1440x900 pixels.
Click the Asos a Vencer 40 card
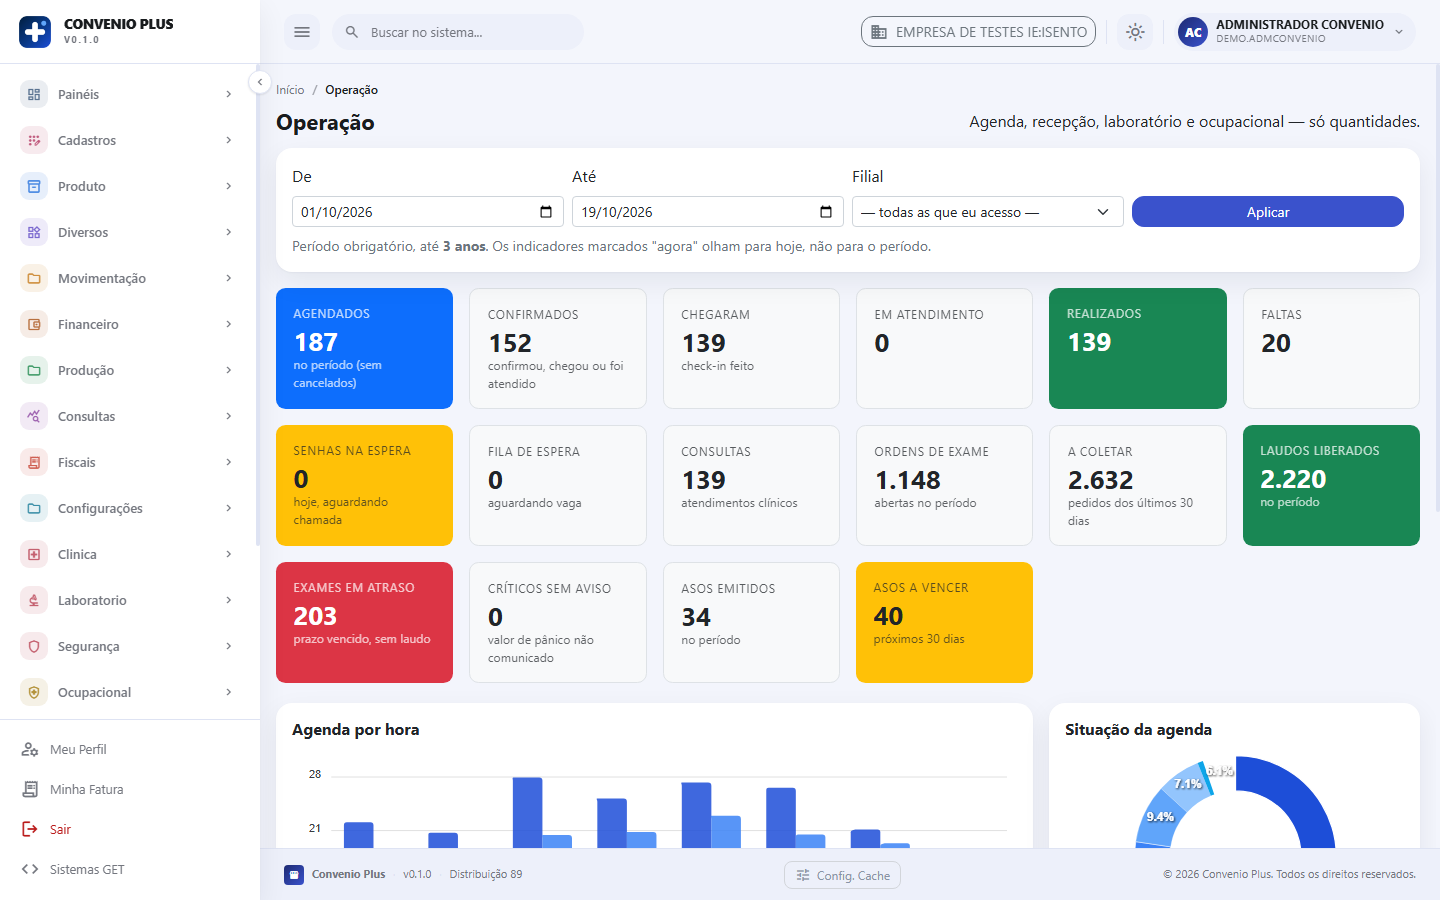click(944, 622)
